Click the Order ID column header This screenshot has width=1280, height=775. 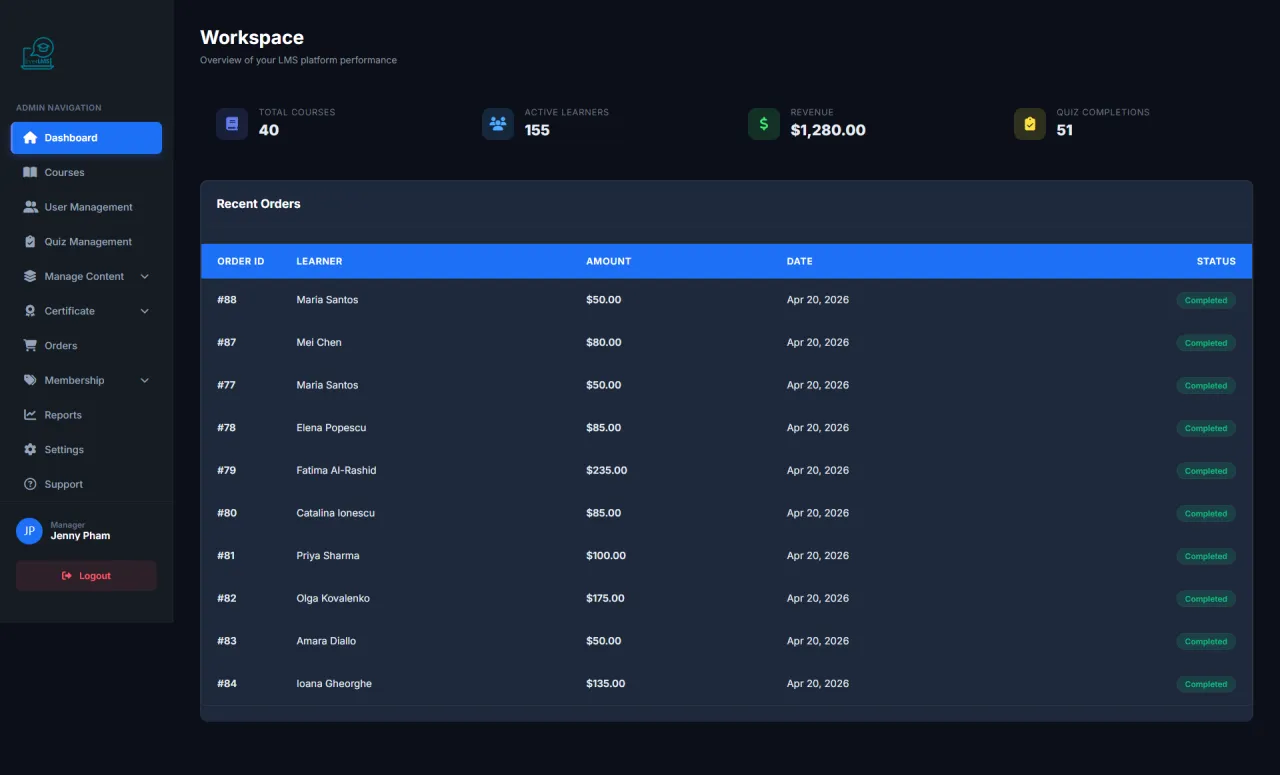(x=241, y=261)
